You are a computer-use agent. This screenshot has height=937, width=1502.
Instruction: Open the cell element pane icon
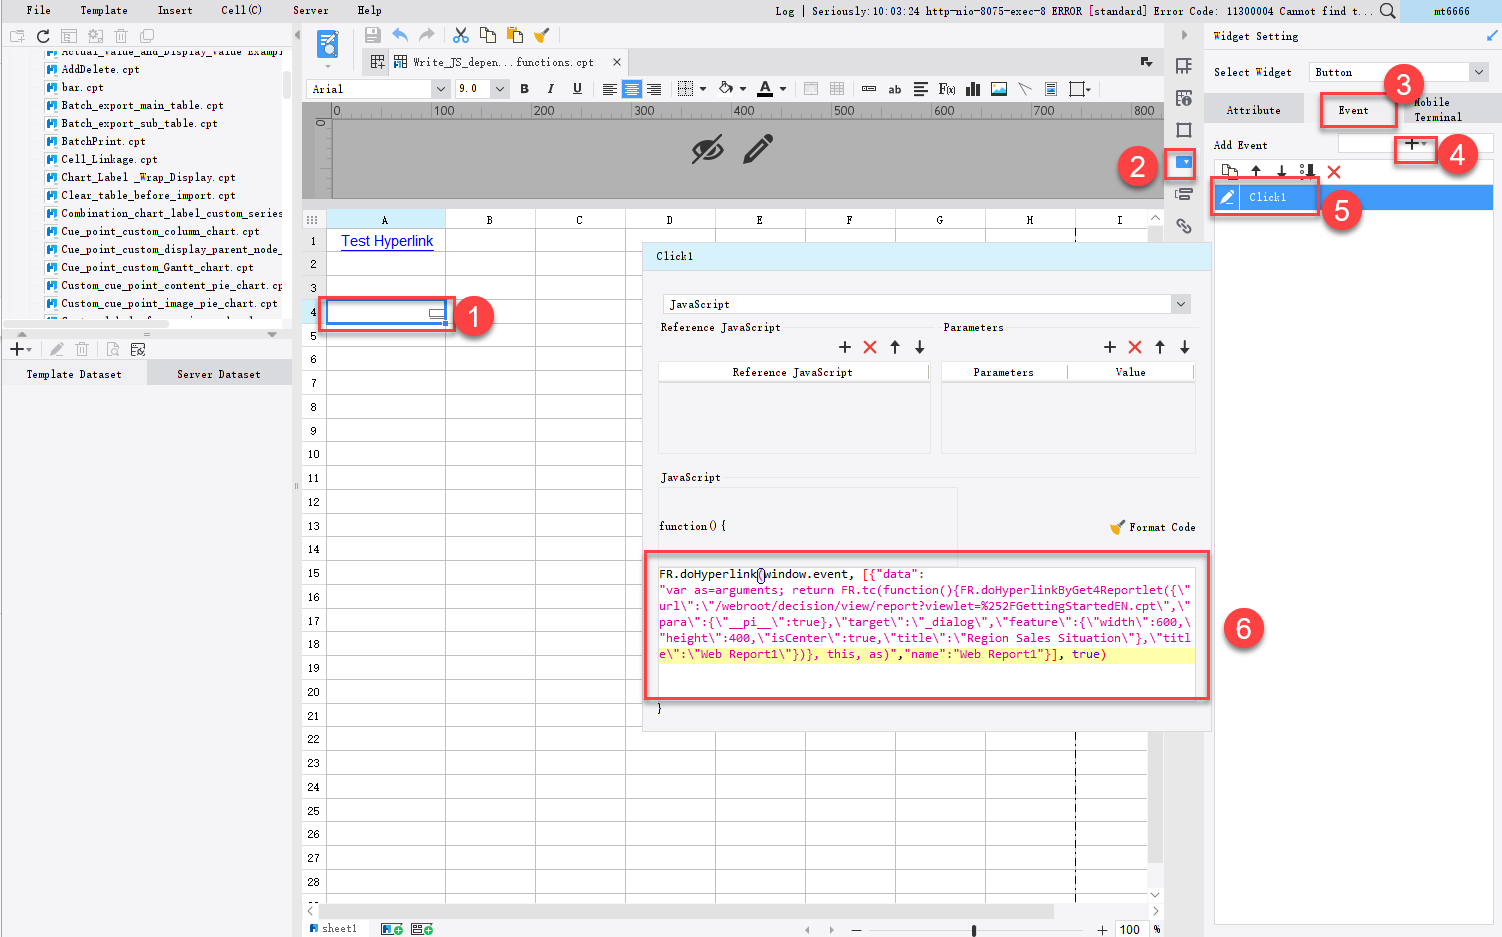pos(1184,66)
